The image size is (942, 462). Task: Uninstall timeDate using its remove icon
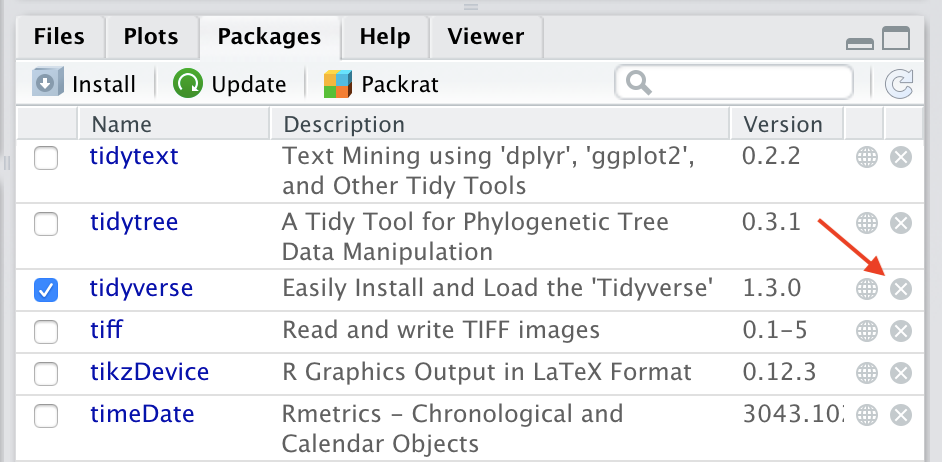900,414
